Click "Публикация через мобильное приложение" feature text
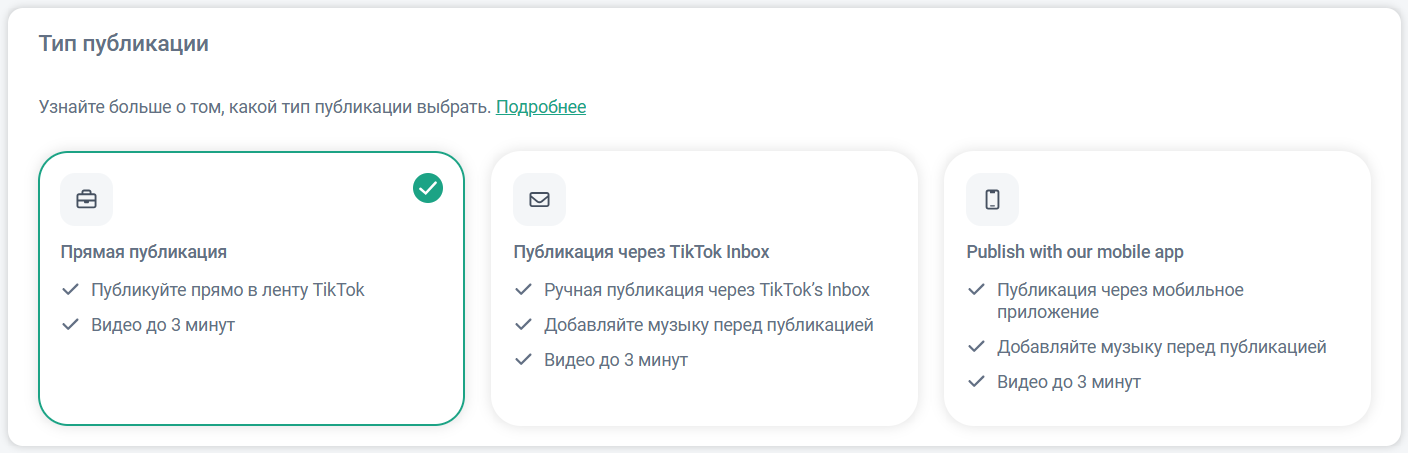 (x=1120, y=301)
